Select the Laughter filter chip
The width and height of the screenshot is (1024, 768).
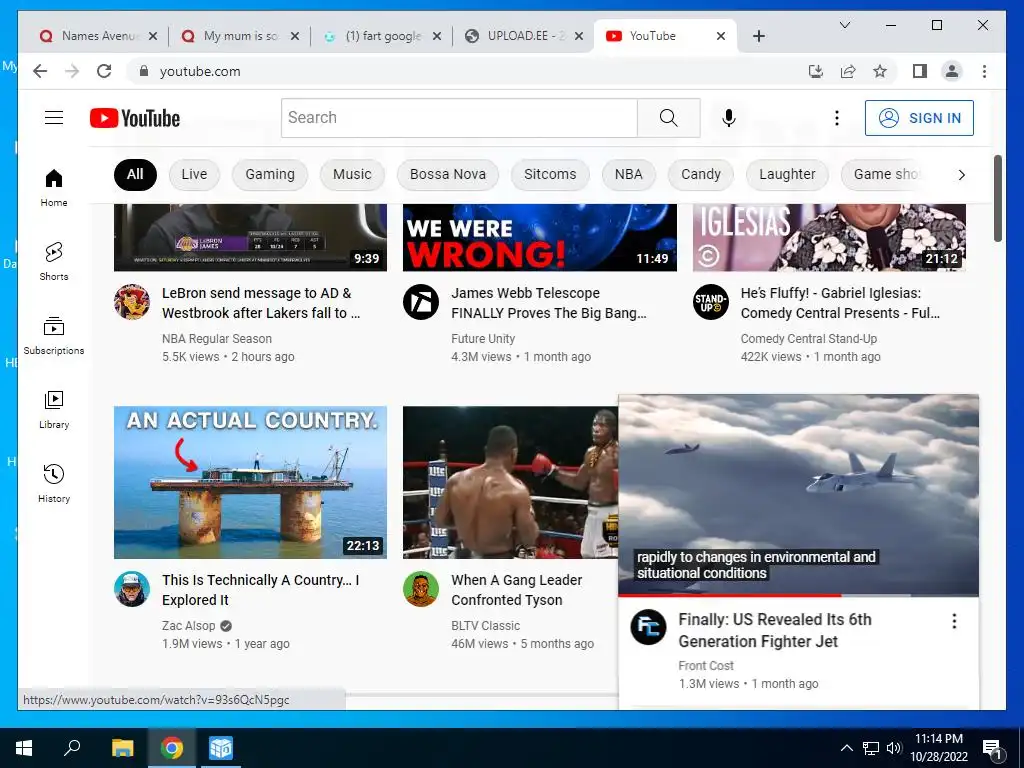(x=787, y=174)
